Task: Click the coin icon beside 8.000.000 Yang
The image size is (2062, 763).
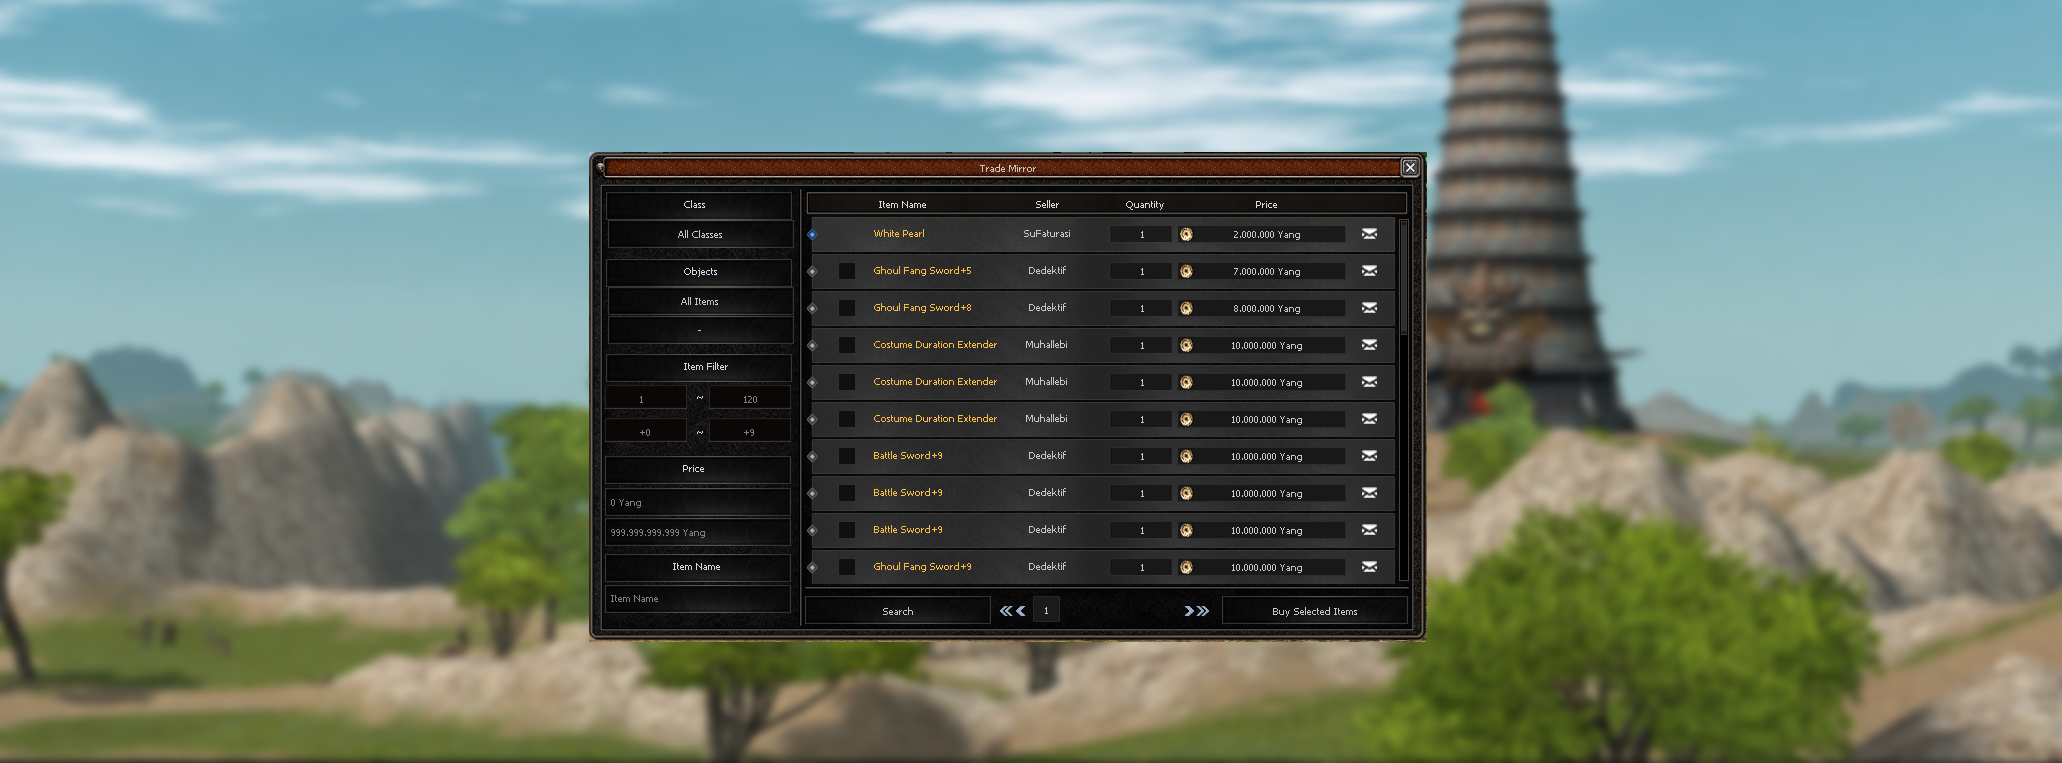Action: click(1186, 308)
